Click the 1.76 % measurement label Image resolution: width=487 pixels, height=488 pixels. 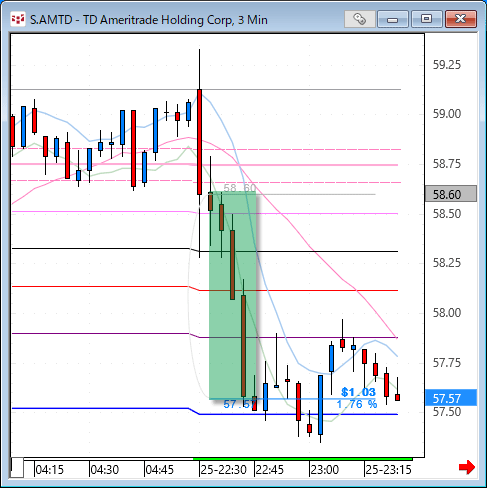(x=357, y=404)
